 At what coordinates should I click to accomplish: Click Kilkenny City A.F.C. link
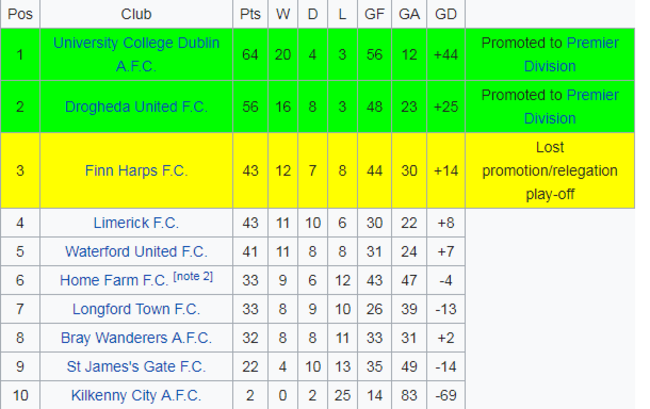[x=136, y=395]
